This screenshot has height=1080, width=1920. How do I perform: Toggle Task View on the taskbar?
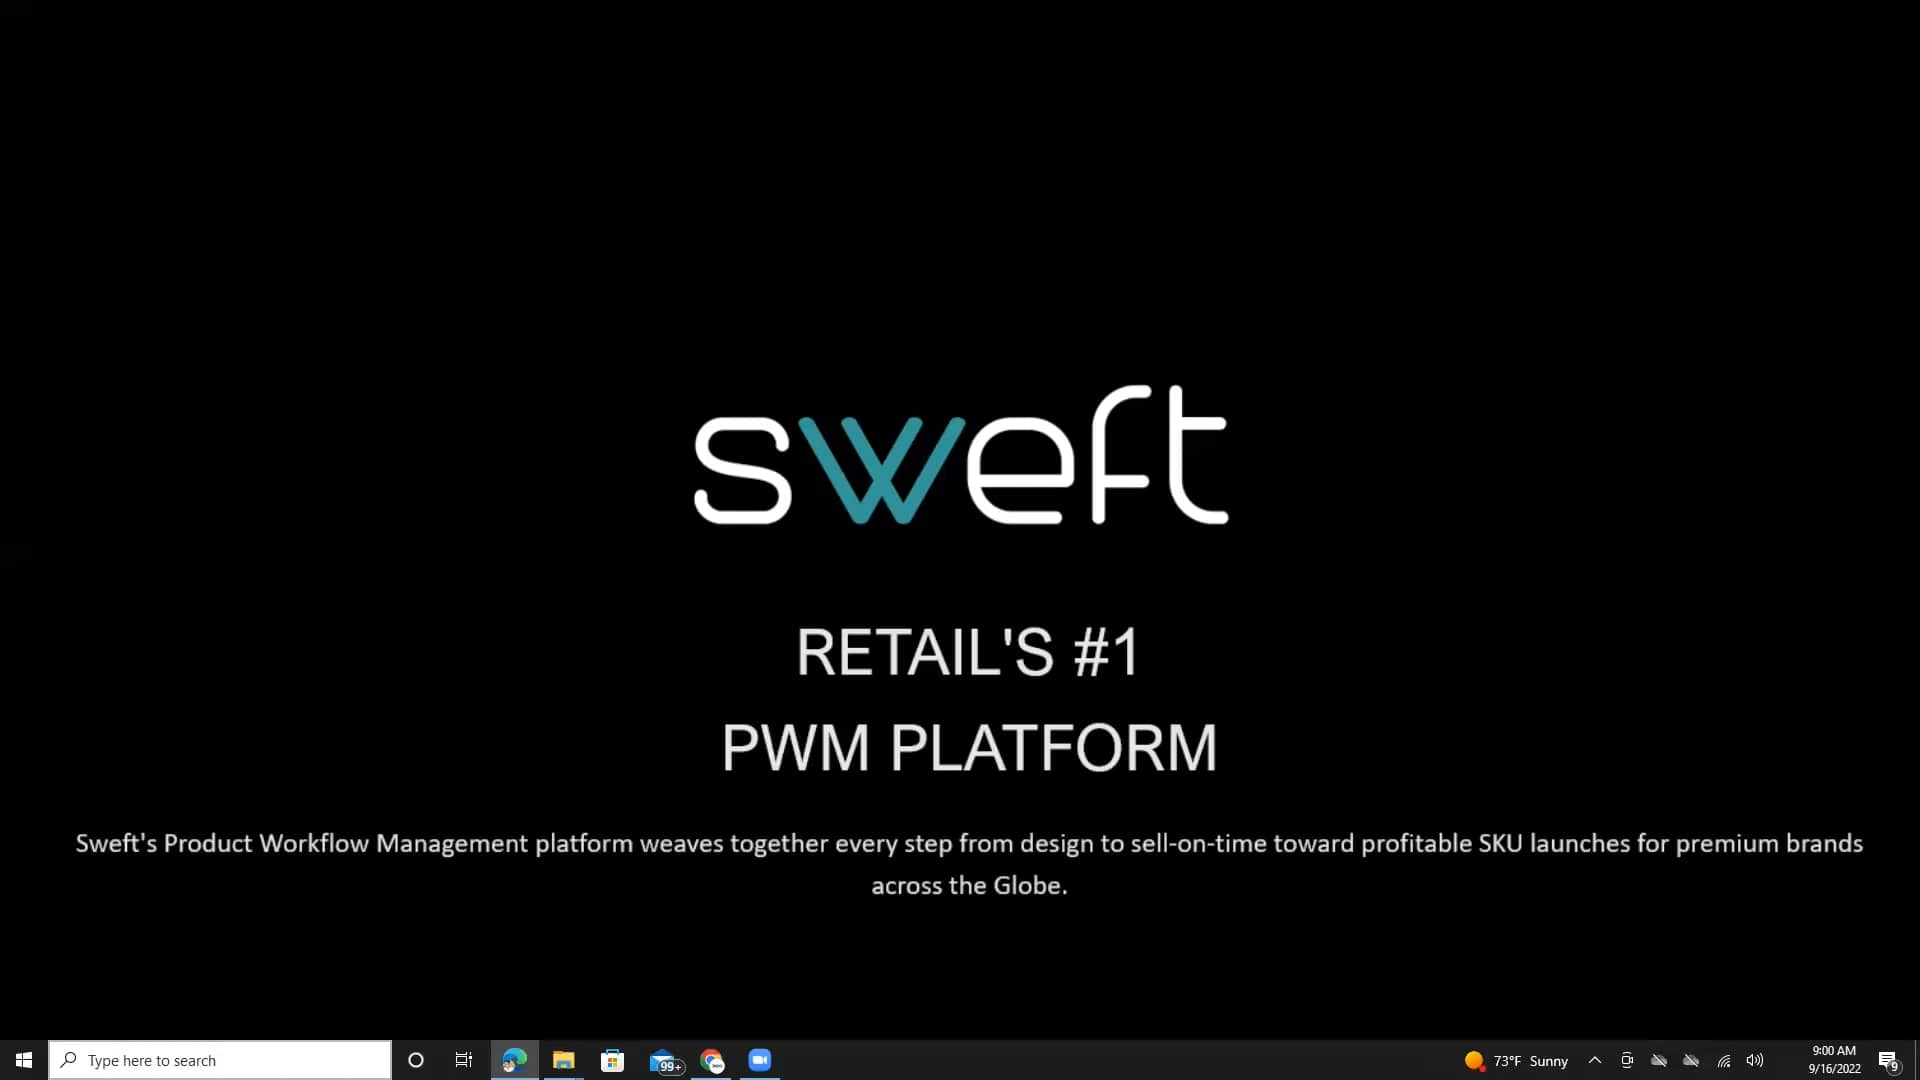point(463,1060)
